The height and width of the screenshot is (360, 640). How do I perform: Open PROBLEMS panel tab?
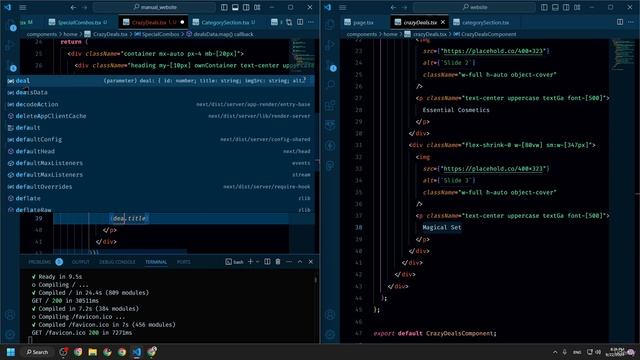(x=40, y=262)
